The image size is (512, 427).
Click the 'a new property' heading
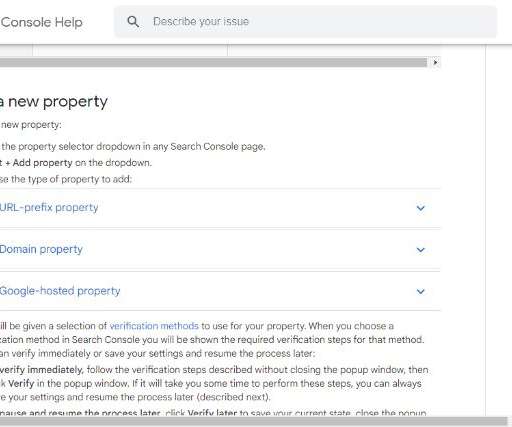(54, 101)
